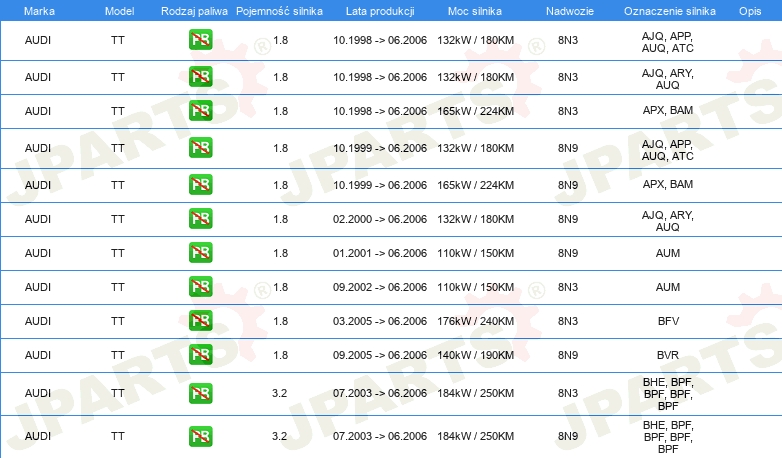Select the 1.8 capacity in the 02.2000 row

pyautogui.click(x=280, y=219)
